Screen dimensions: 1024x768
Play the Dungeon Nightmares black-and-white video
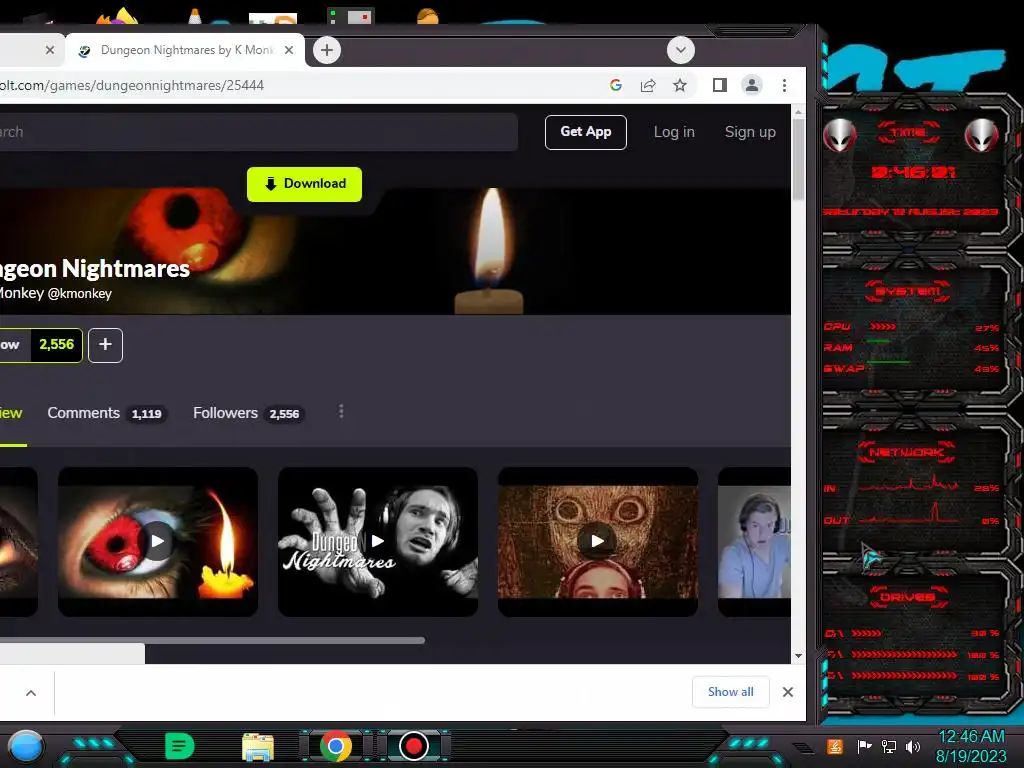(377, 541)
